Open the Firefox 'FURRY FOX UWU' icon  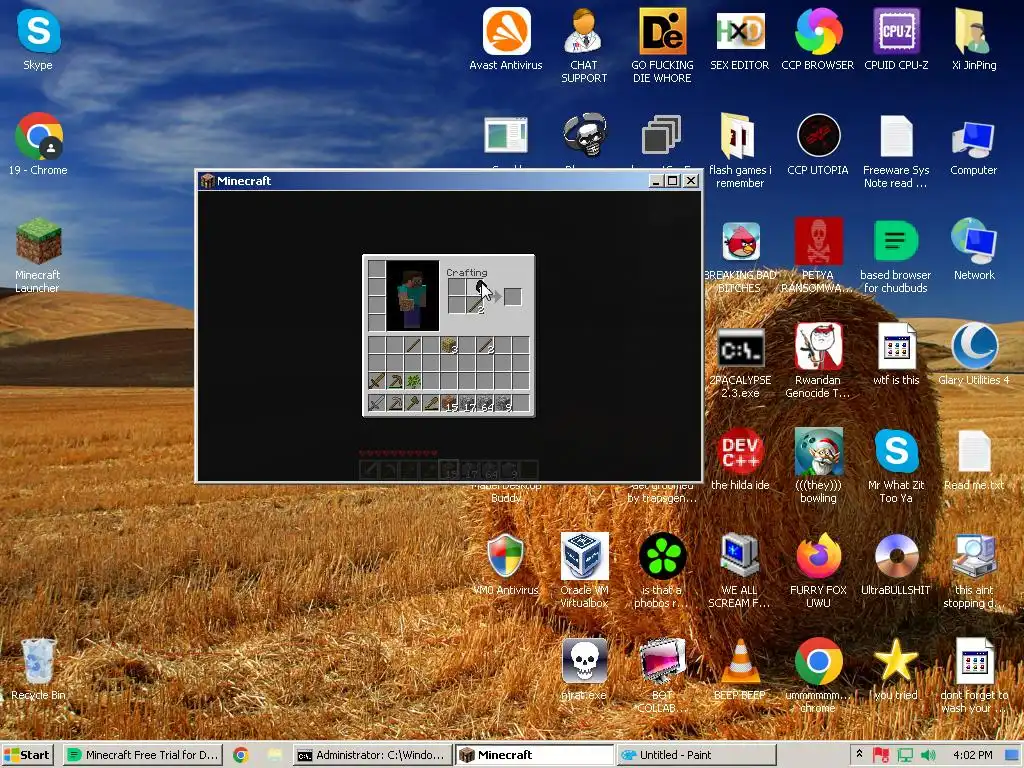[818, 570]
